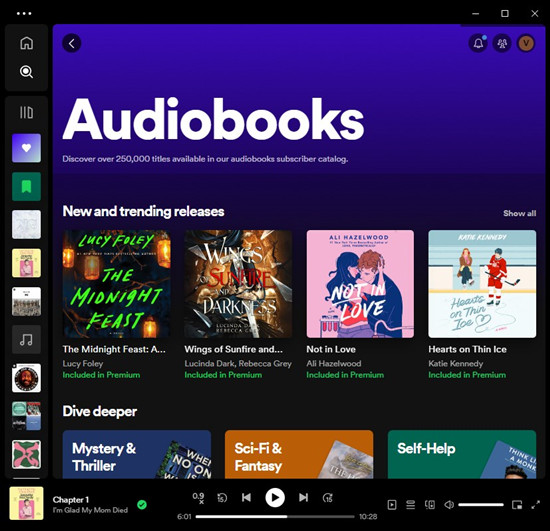Open the playback queue
This screenshot has height=531, width=550.
(411, 505)
